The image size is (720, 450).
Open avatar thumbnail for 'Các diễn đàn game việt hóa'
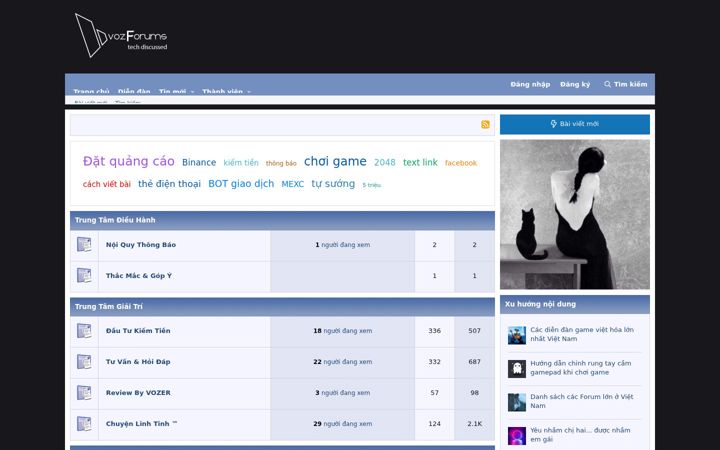click(x=517, y=335)
